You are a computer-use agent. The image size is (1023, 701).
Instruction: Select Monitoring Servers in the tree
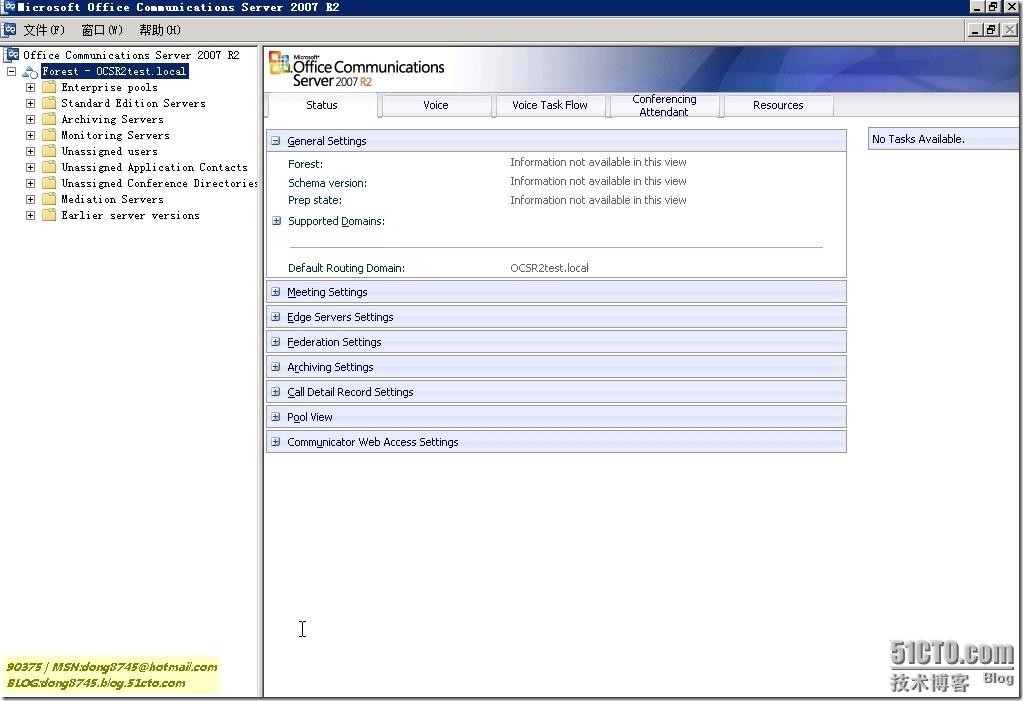(x=115, y=135)
